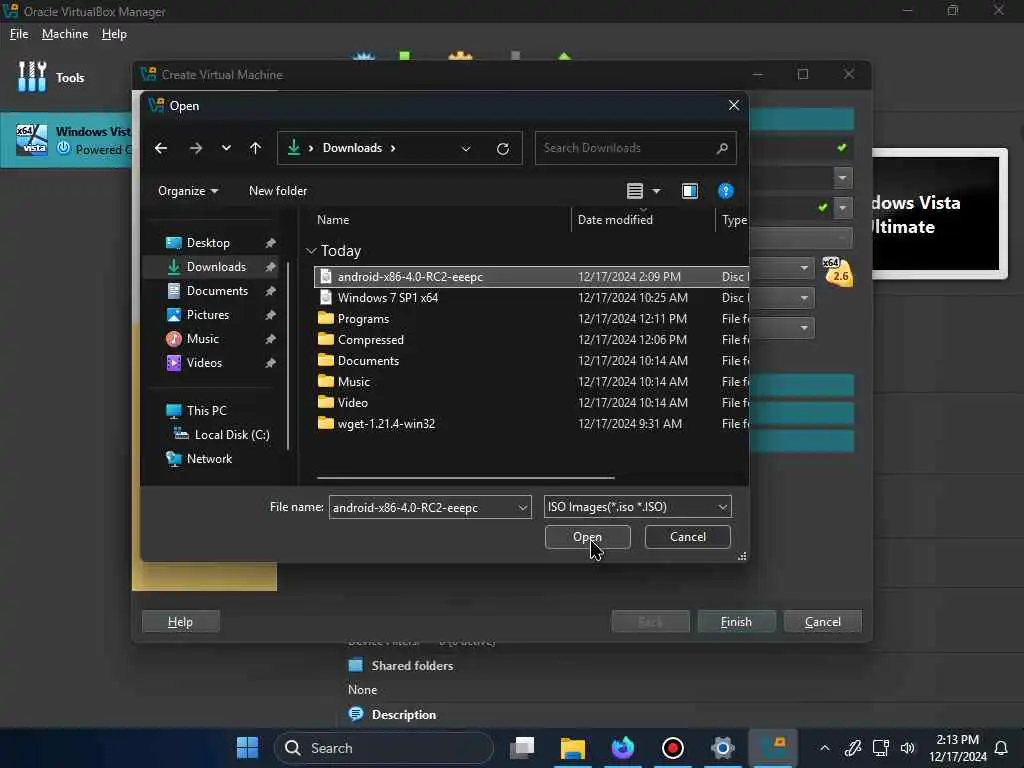Viewport: 1024px width, 768px height.
Task: Click Cancel in Create Virtual Machine wizard
Action: 822,622
